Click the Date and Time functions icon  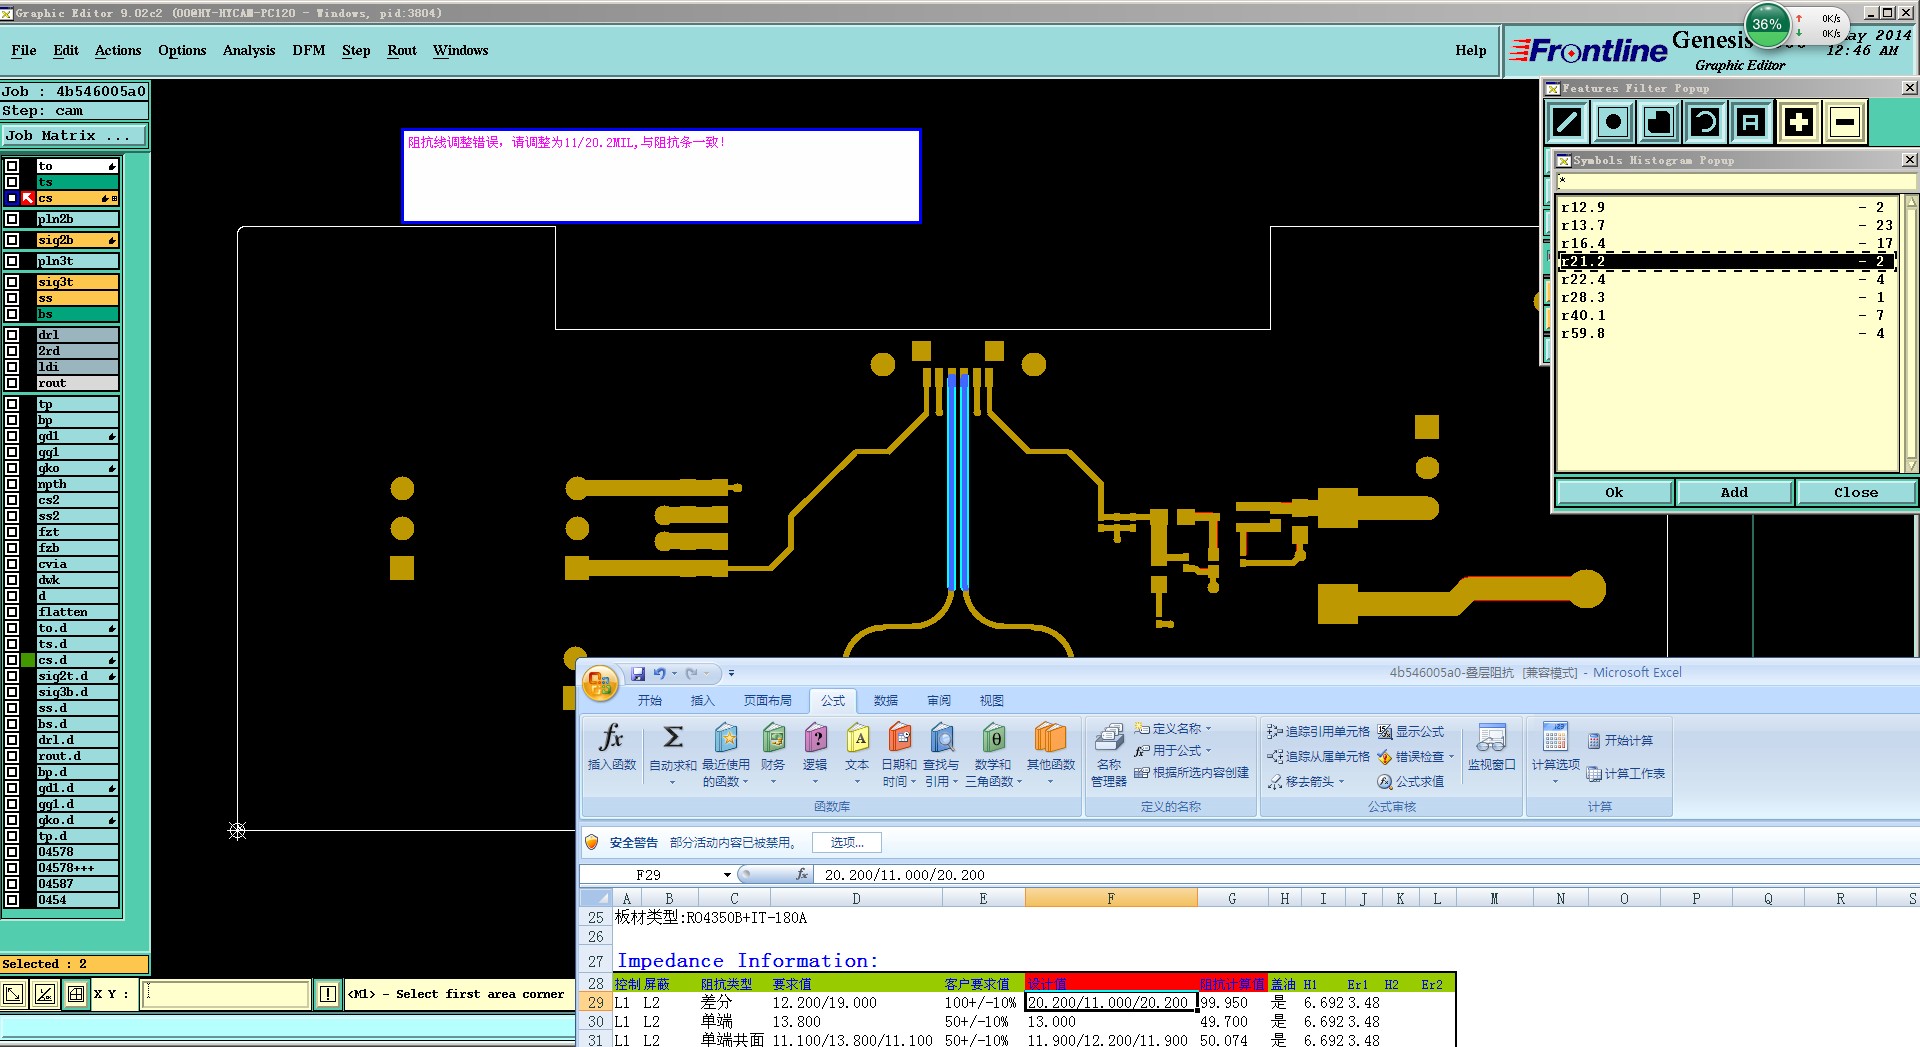tap(899, 738)
